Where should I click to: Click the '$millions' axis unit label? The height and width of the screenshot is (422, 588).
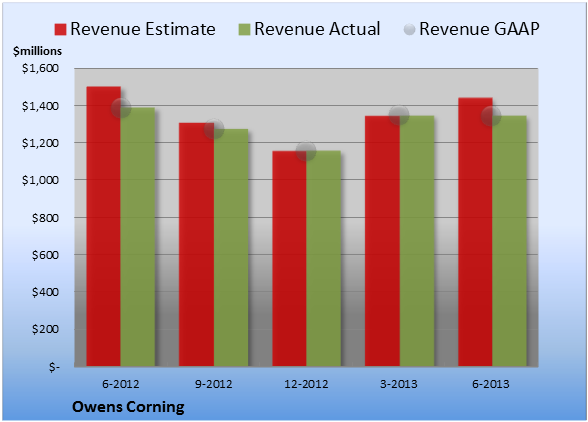click(x=38, y=51)
